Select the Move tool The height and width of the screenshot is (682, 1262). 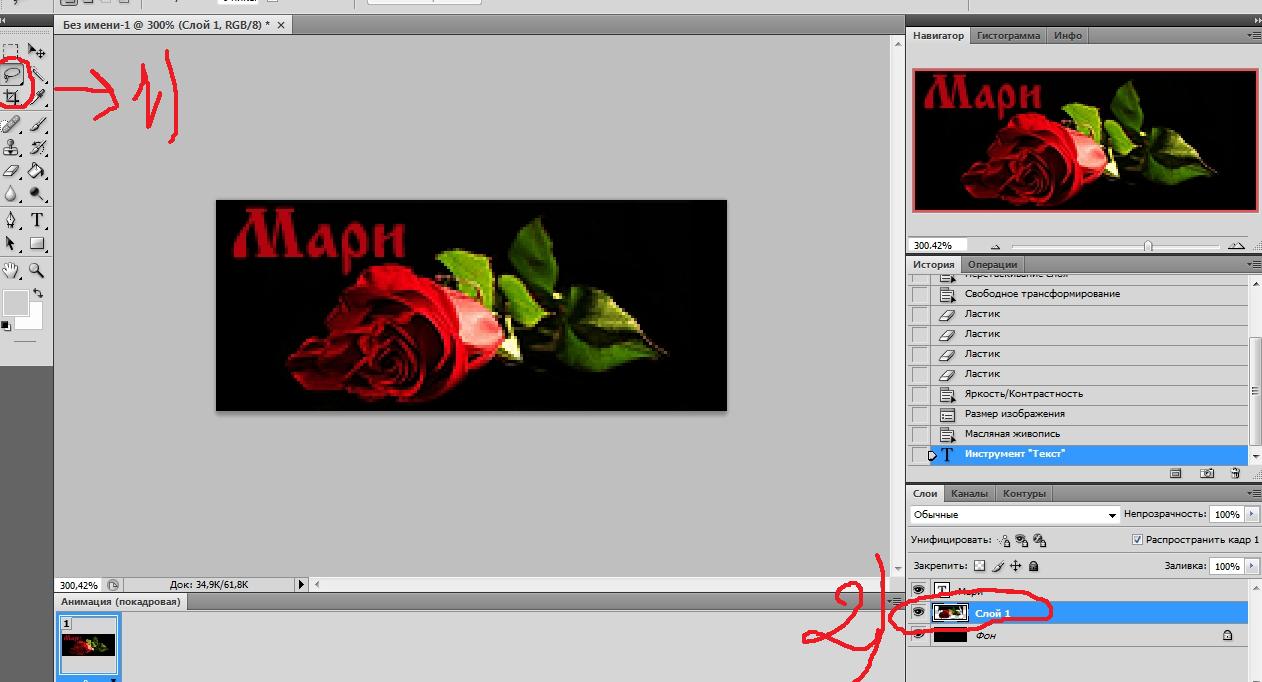[x=37, y=50]
